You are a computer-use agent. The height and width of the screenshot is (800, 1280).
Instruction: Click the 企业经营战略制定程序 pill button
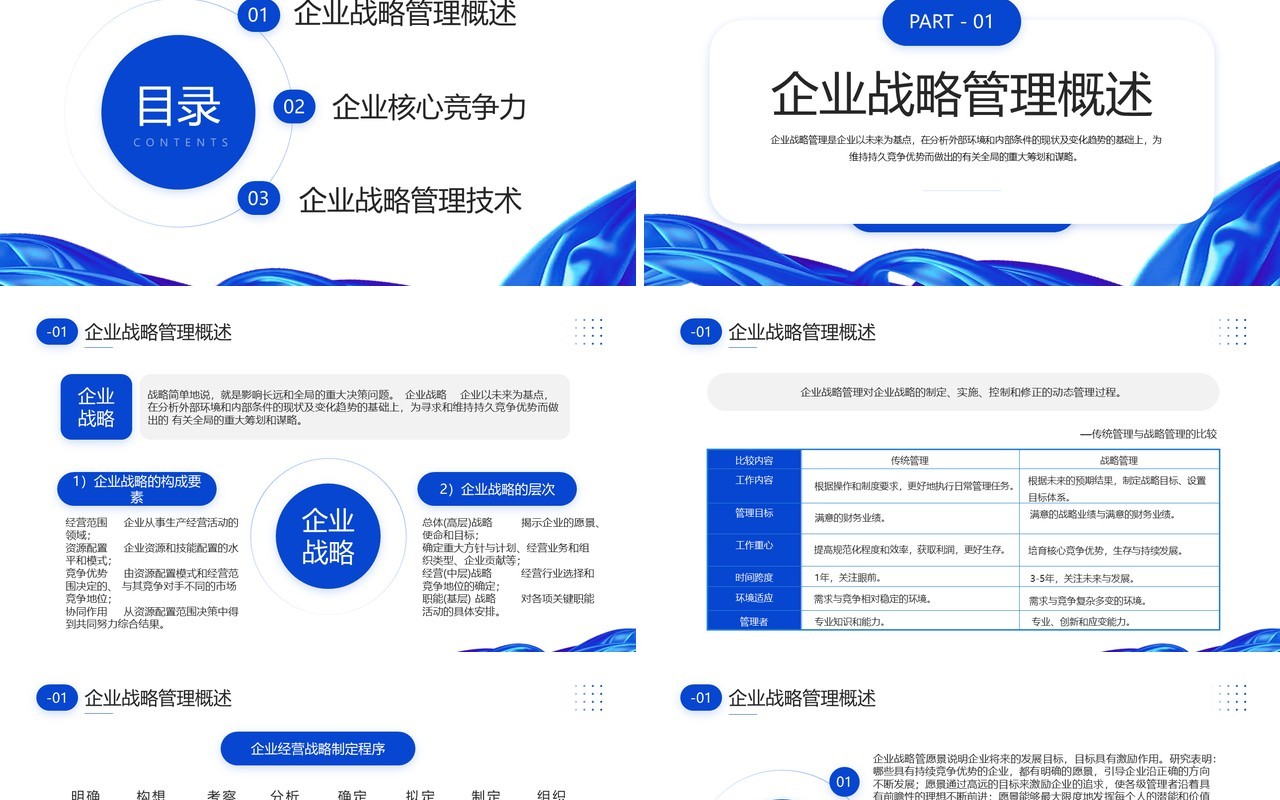pos(318,748)
